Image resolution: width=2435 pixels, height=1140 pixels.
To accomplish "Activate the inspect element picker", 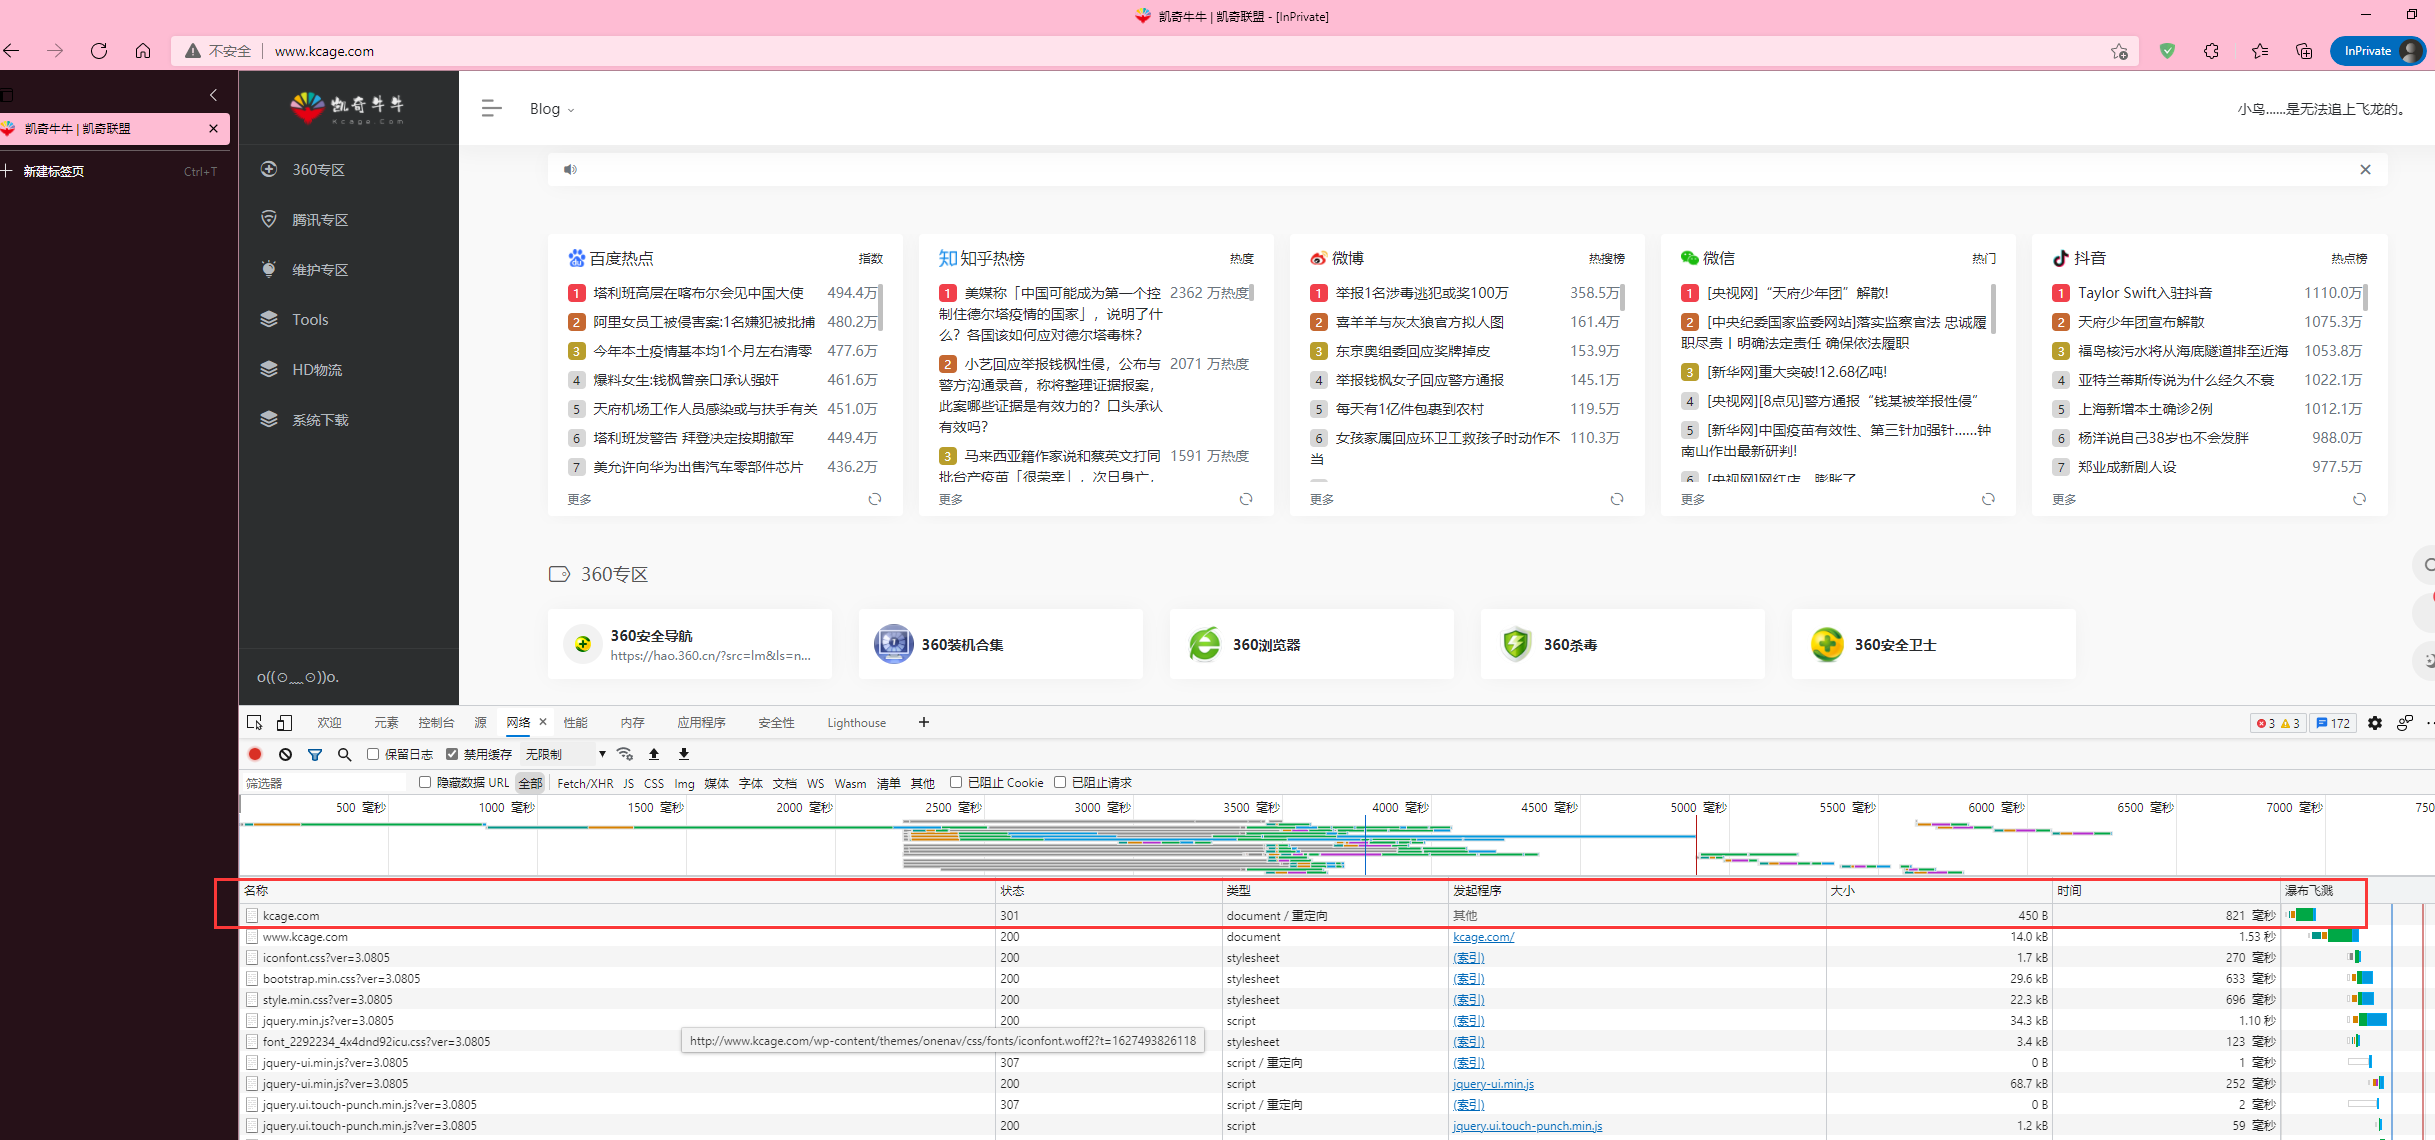I will 255,722.
